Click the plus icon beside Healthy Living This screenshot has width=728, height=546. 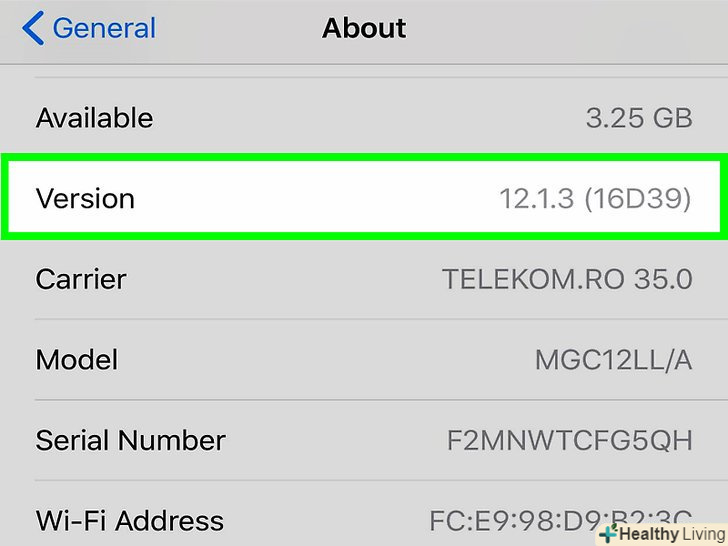pyautogui.click(x=608, y=535)
